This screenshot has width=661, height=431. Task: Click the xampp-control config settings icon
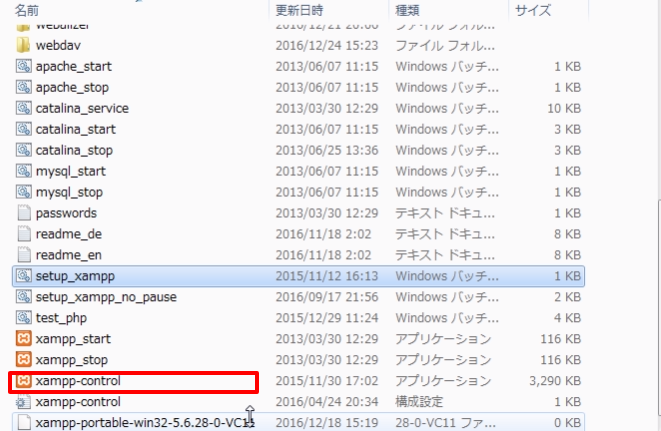tap(24, 401)
